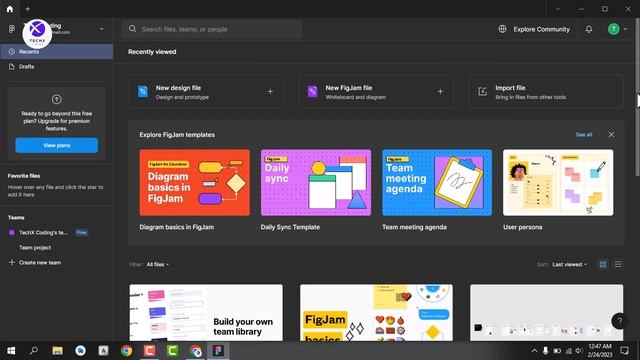Viewport: 640px width, 360px height.
Task: Click the Explore Community link
Action: pyautogui.click(x=541, y=29)
